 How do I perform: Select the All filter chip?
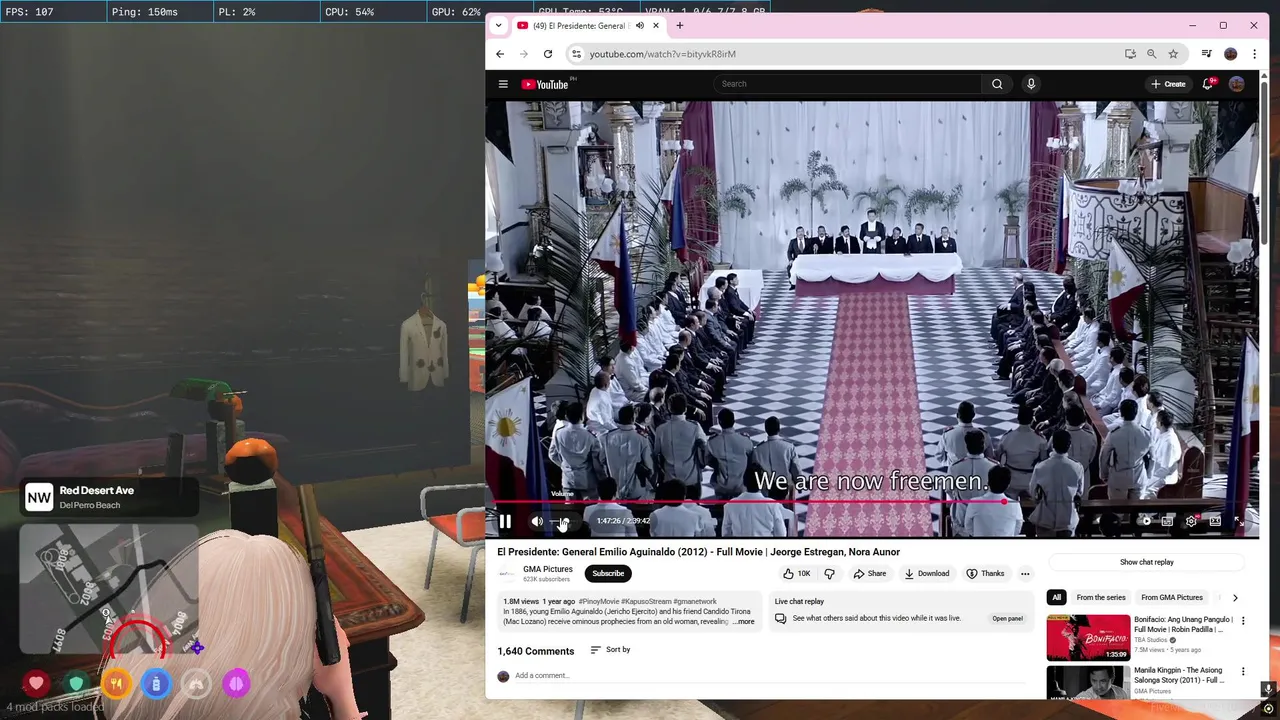click(x=1056, y=598)
